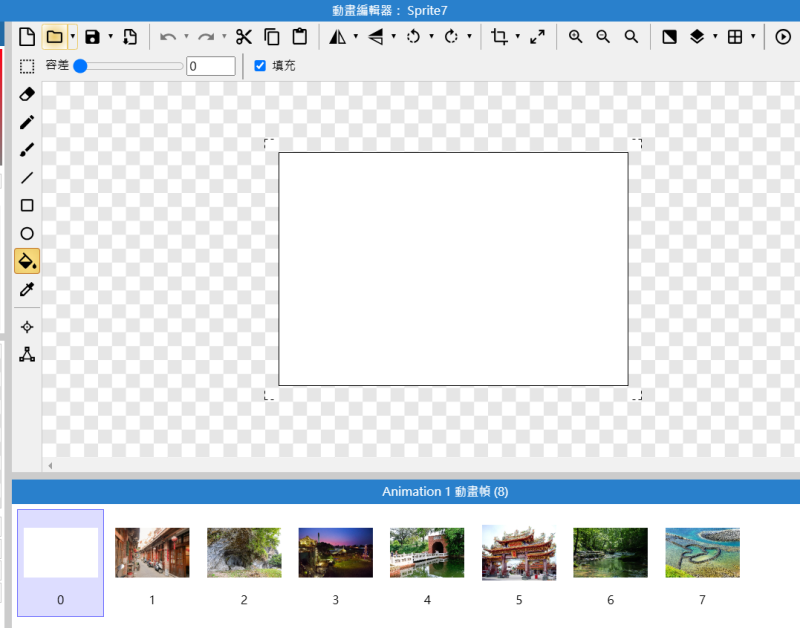Expand the crop options dropdown

(x=517, y=37)
